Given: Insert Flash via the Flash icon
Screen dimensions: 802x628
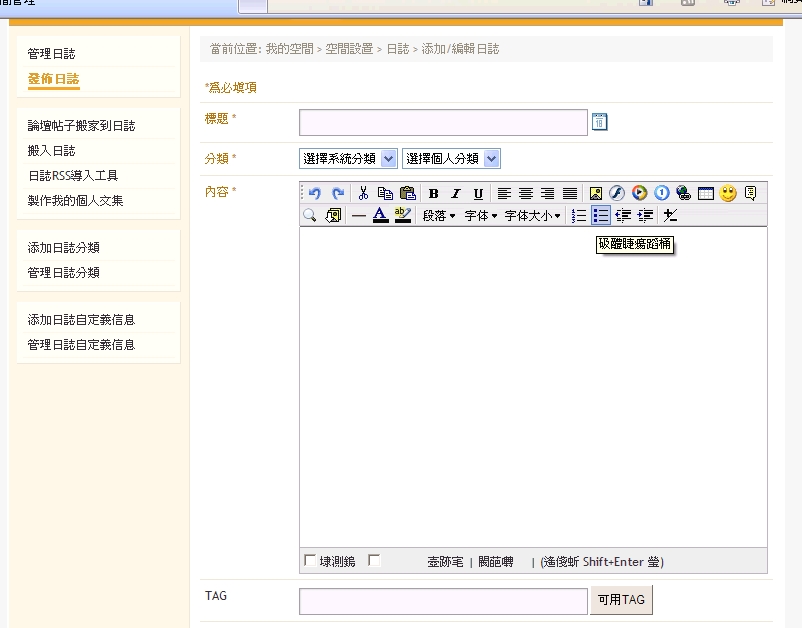Looking at the screenshot, I should point(617,193).
